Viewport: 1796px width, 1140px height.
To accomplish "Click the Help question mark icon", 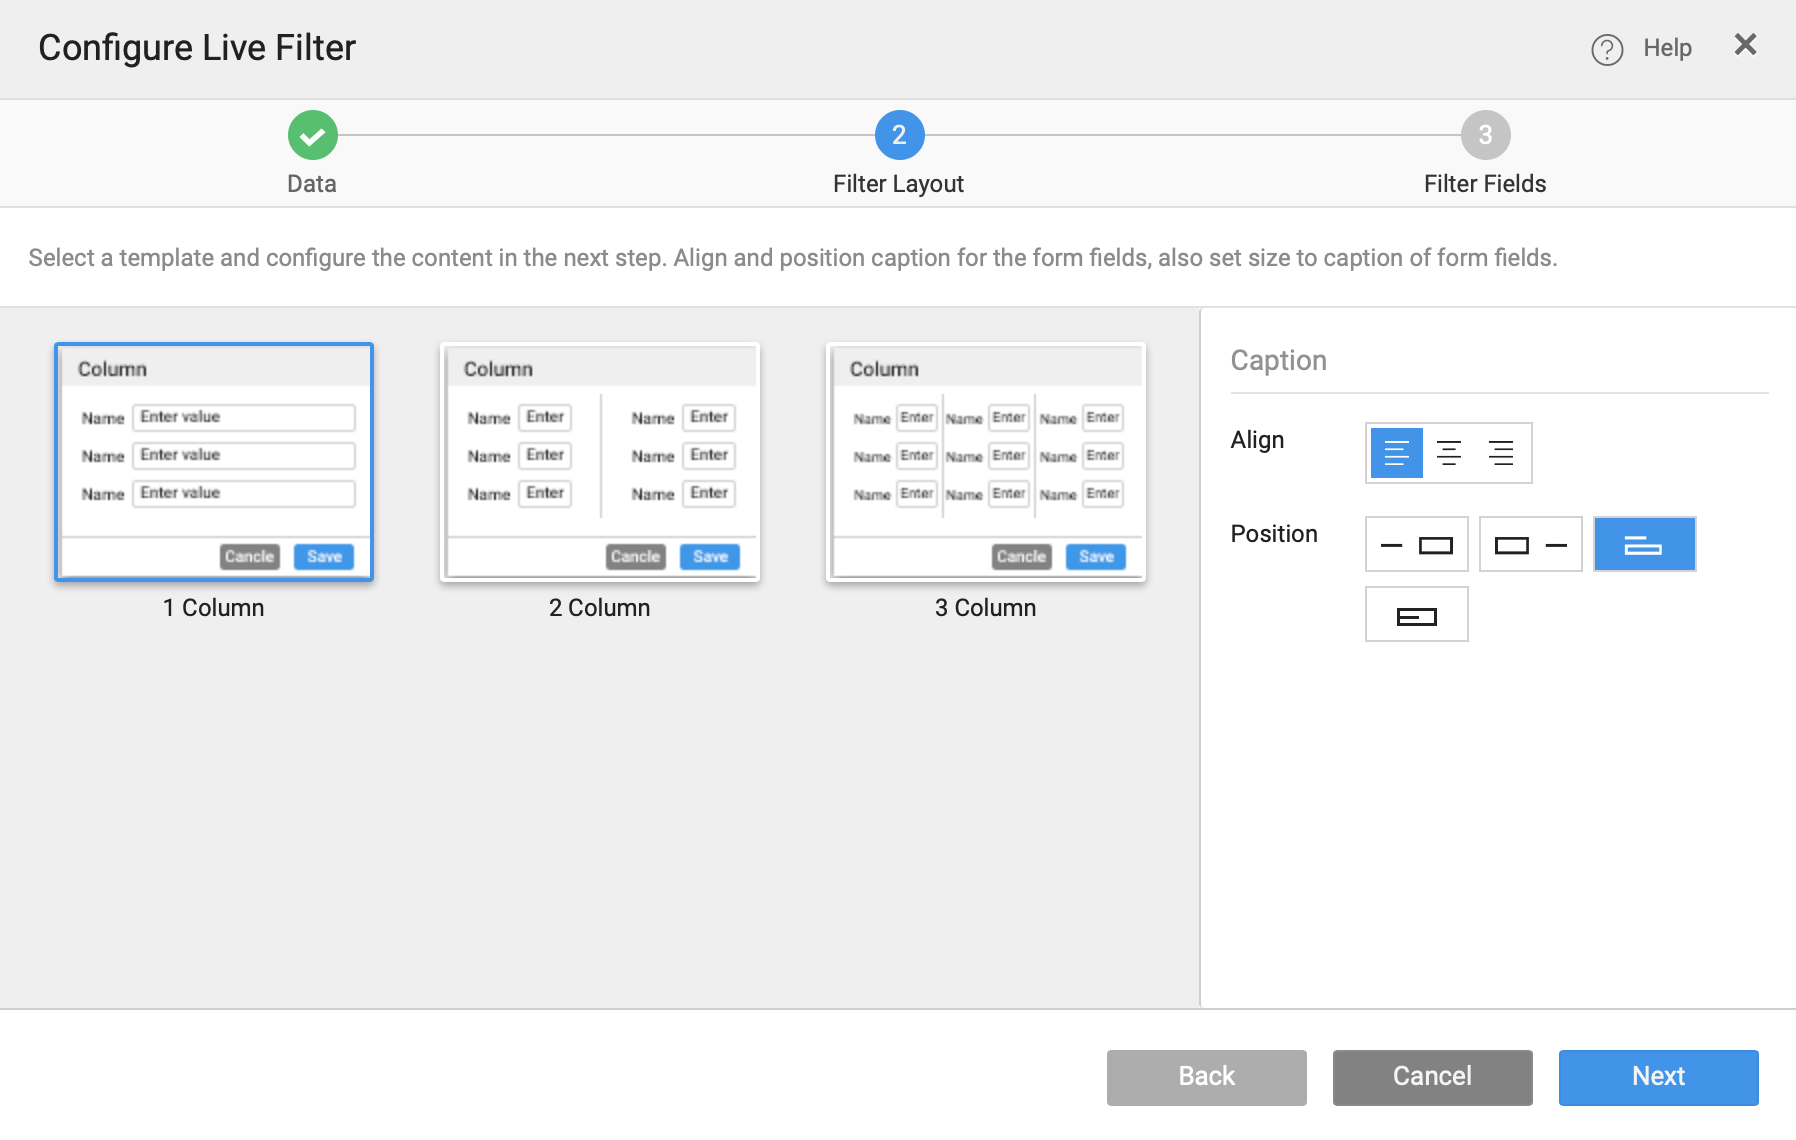I will [1607, 49].
